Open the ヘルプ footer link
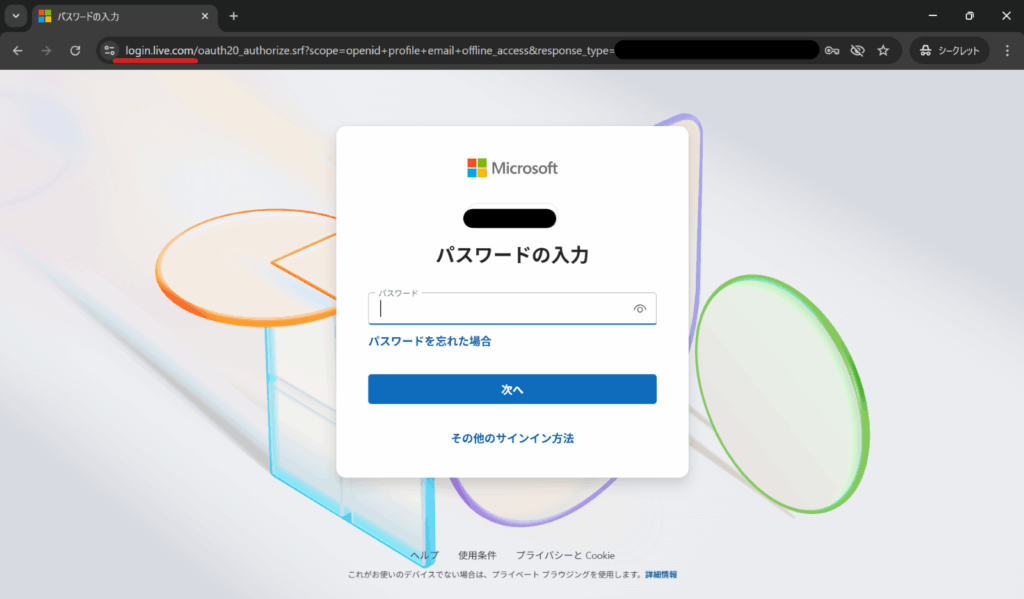Image resolution: width=1024 pixels, height=599 pixels. point(424,555)
